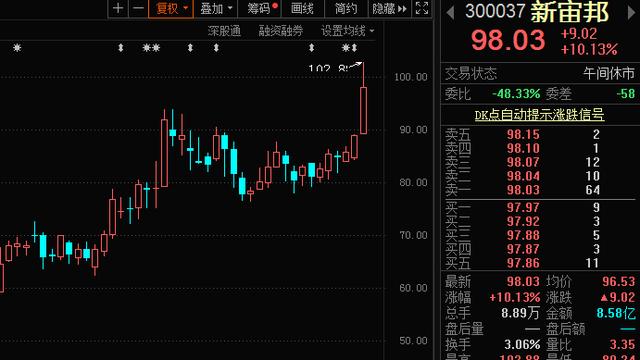Activate the 画线 drawing tool
This screenshot has width=640, height=360.
click(302, 9)
